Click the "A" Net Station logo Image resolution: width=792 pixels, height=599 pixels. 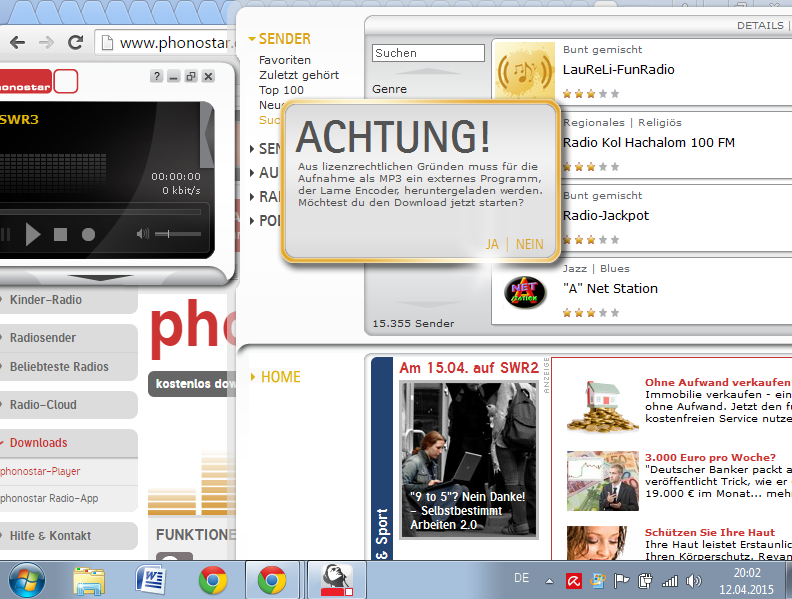pyautogui.click(x=525, y=292)
